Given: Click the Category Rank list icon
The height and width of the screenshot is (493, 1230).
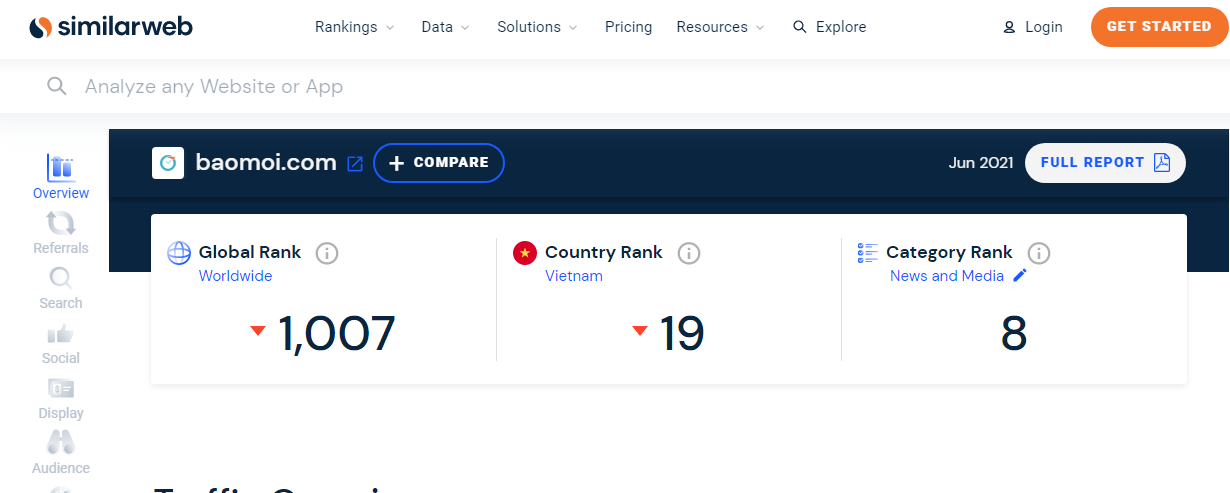Looking at the screenshot, I should [868, 253].
